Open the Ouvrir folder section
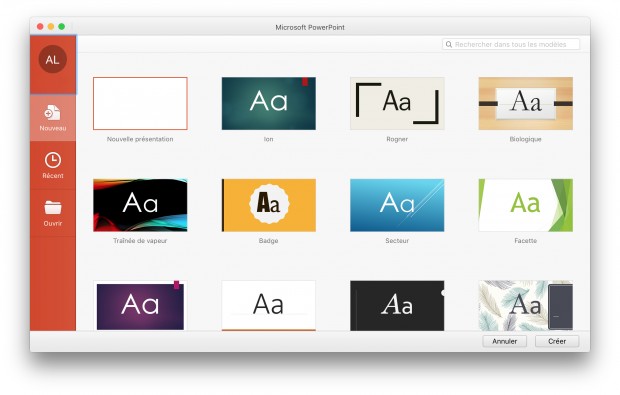 pyautogui.click(x=53, y=213)
